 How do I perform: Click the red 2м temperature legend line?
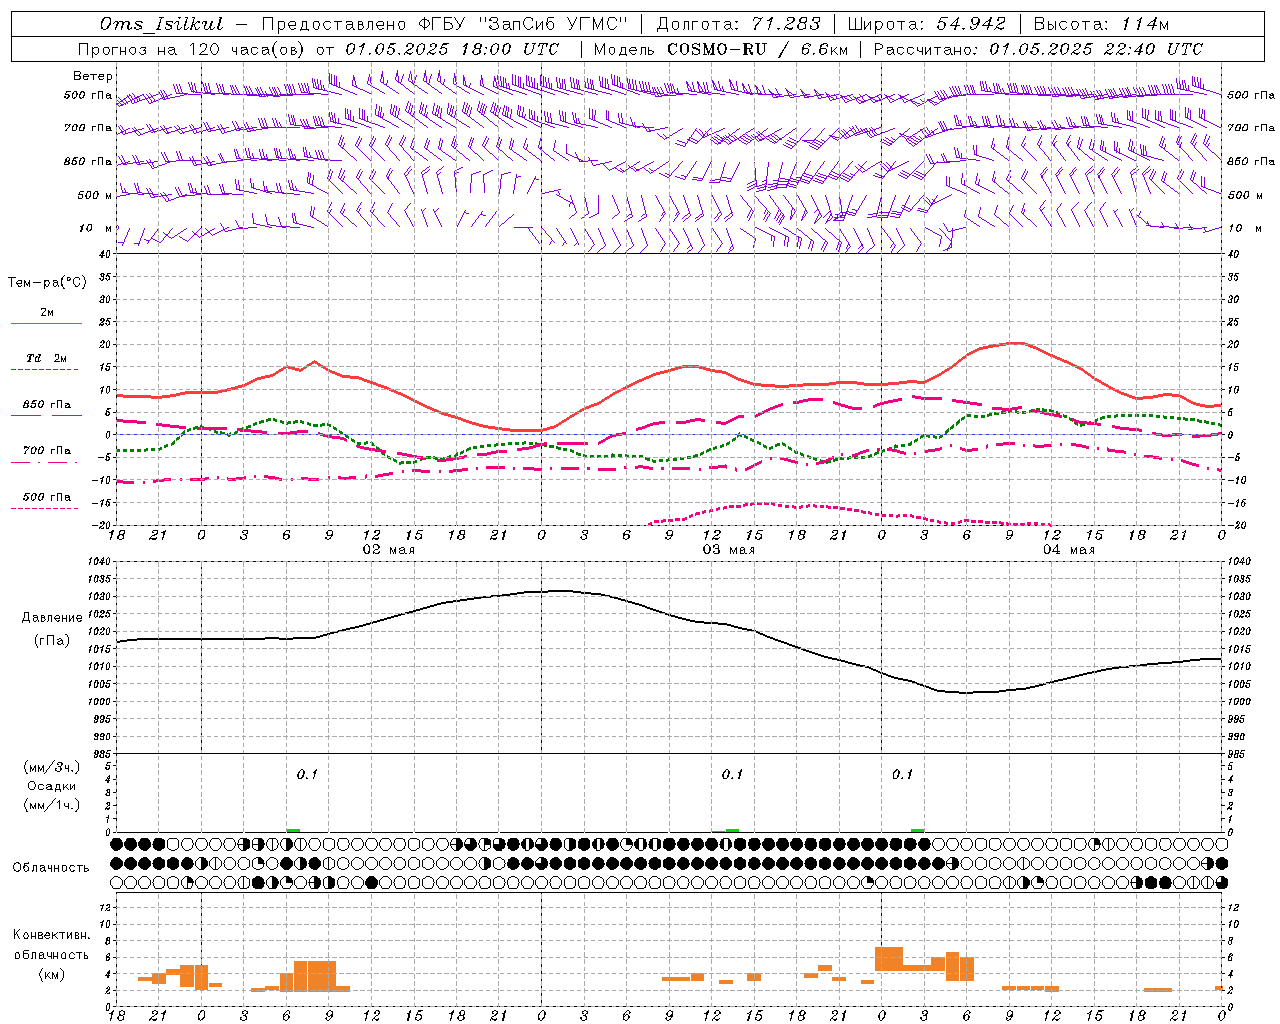pyautogui.click(x=46, y=323)
